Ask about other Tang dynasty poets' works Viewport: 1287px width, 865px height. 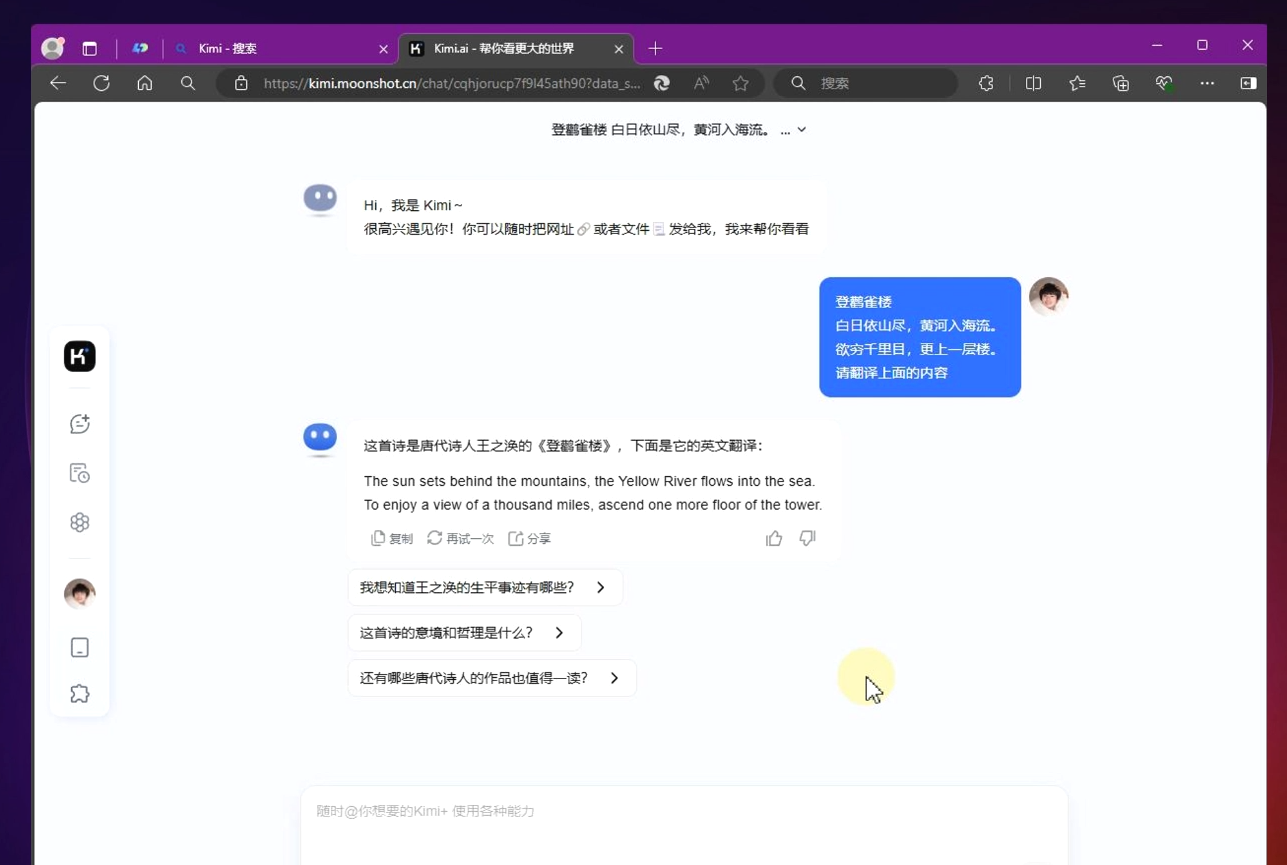pos(491,677)
